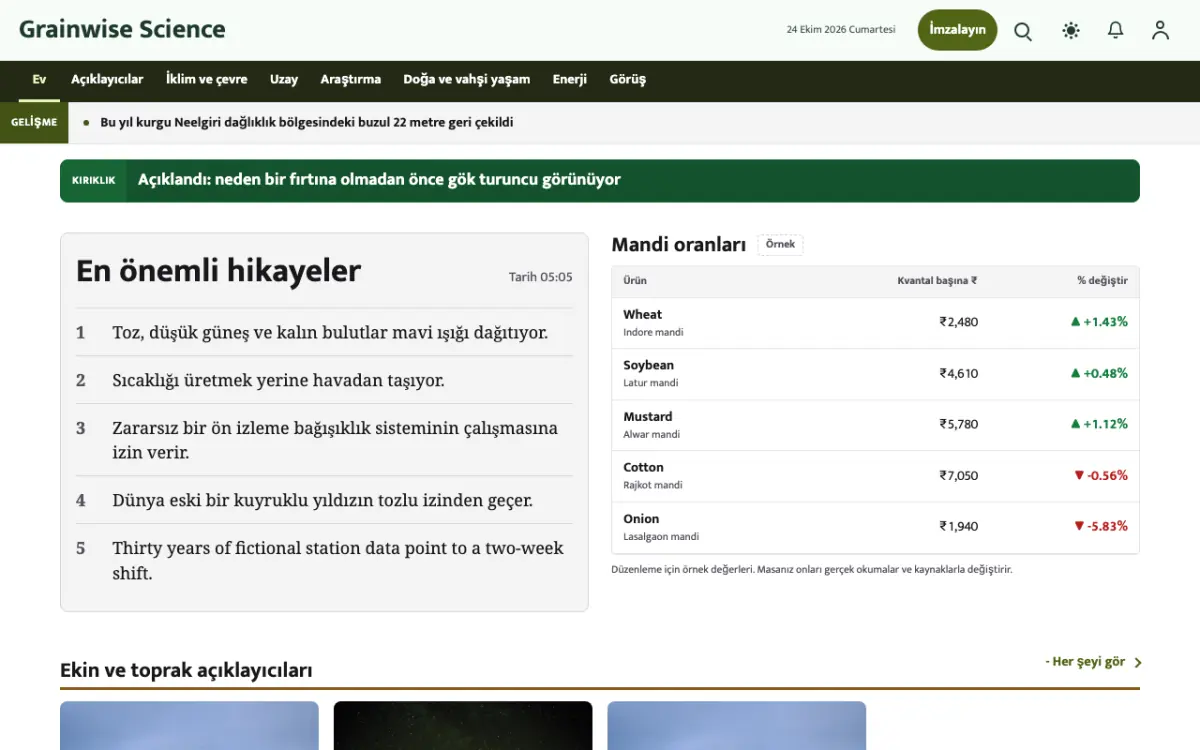
Task: Click the Örnek badge next to Mandi oranları
Action: [x=780, y=245]
